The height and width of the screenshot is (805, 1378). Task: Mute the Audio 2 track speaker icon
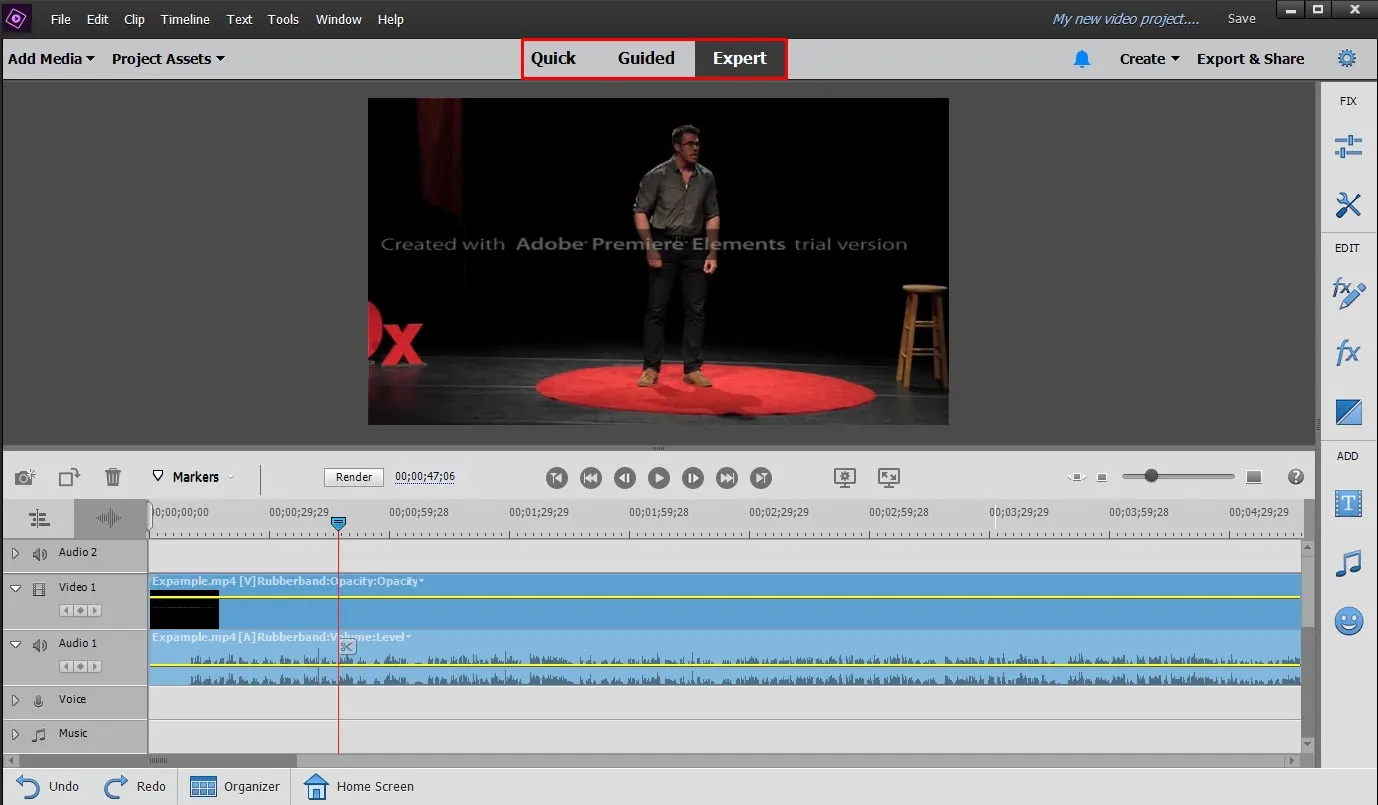40,552
